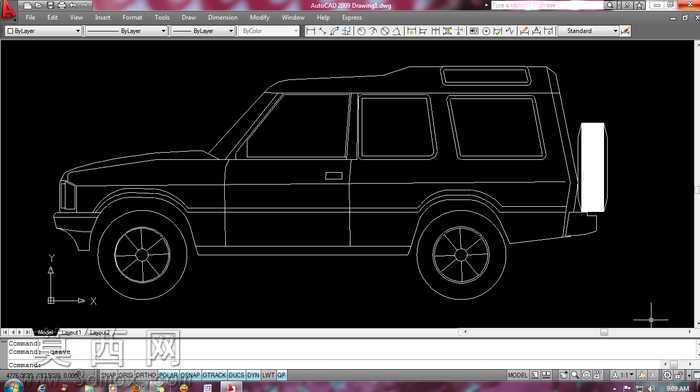Select the Aligned dimension tool

click(322, 31)
